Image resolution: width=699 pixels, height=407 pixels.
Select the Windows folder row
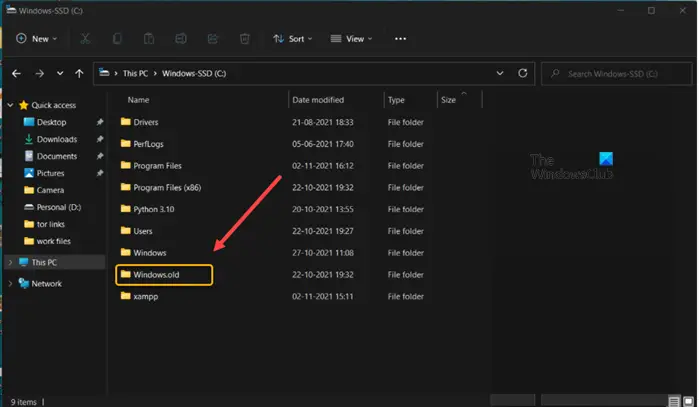point(273,253)
